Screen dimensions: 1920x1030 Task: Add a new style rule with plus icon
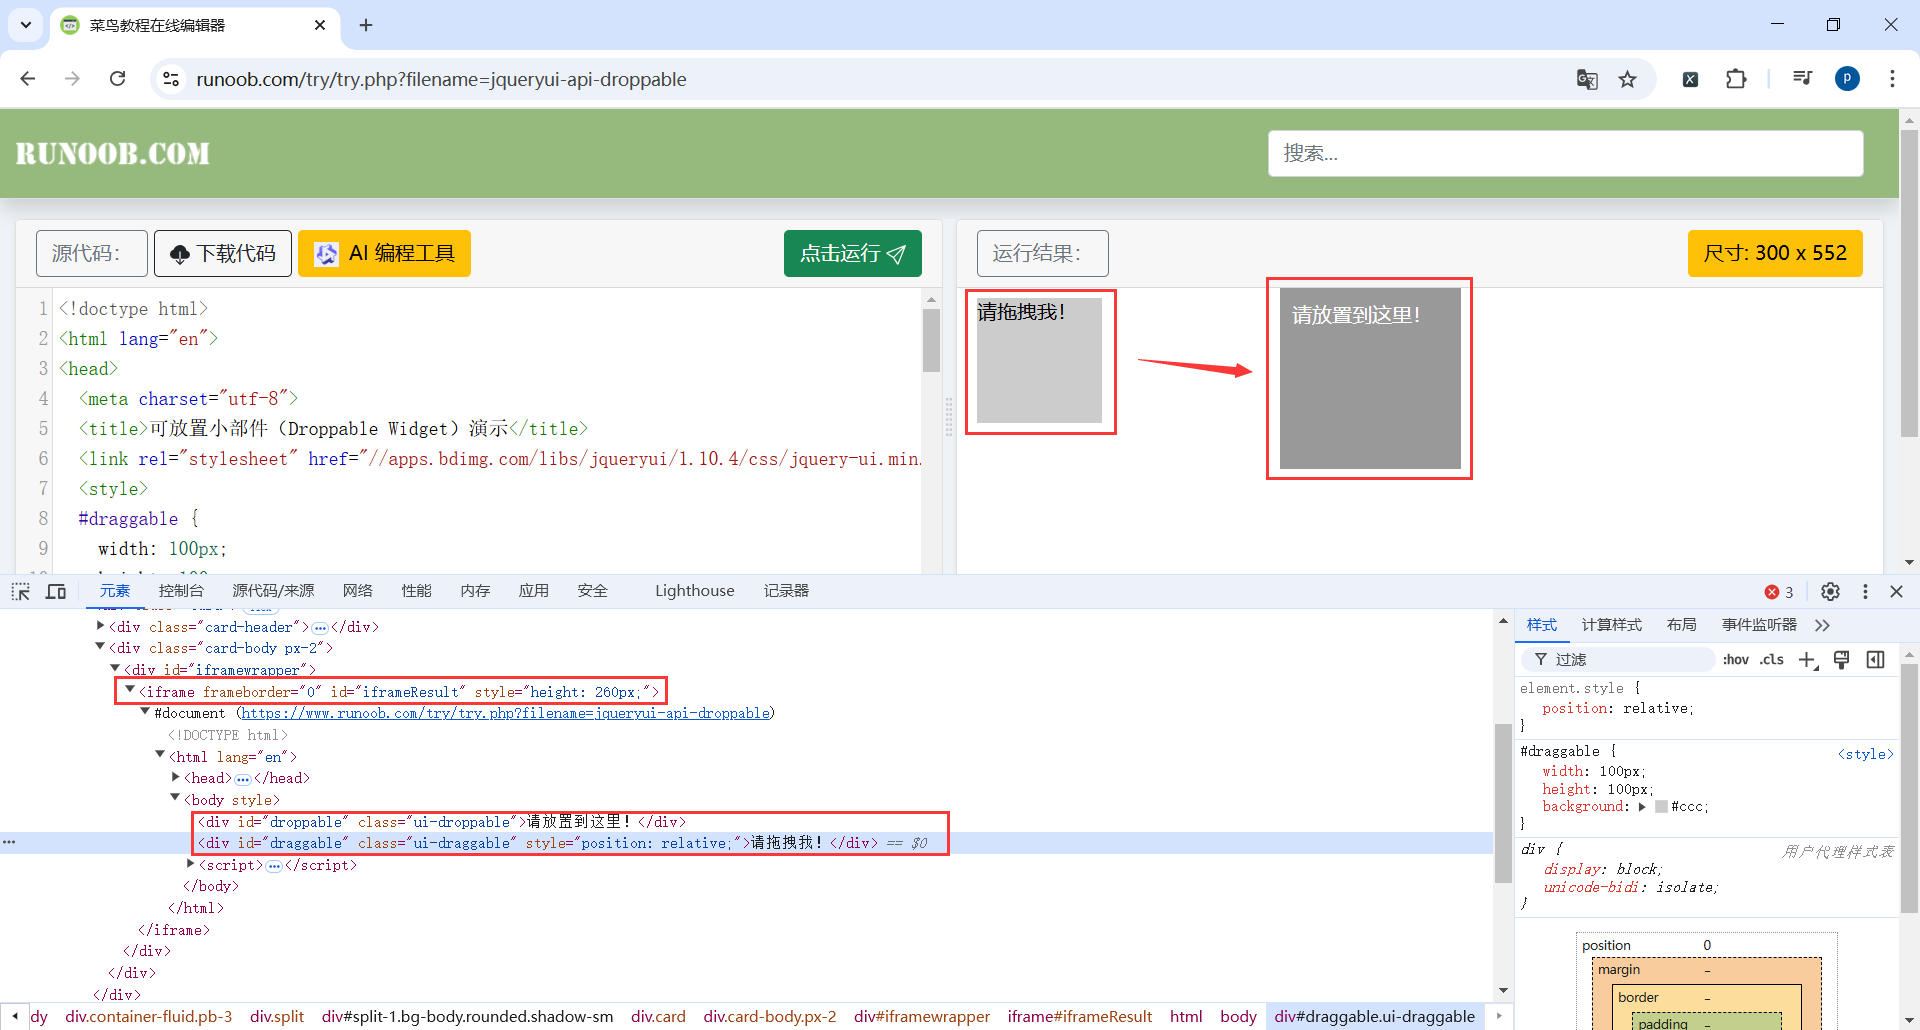click(x=1807, y=660)
